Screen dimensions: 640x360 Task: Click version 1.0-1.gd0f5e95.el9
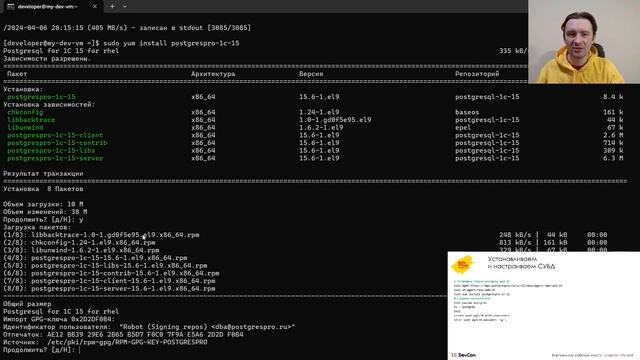(x=335, y=120)
